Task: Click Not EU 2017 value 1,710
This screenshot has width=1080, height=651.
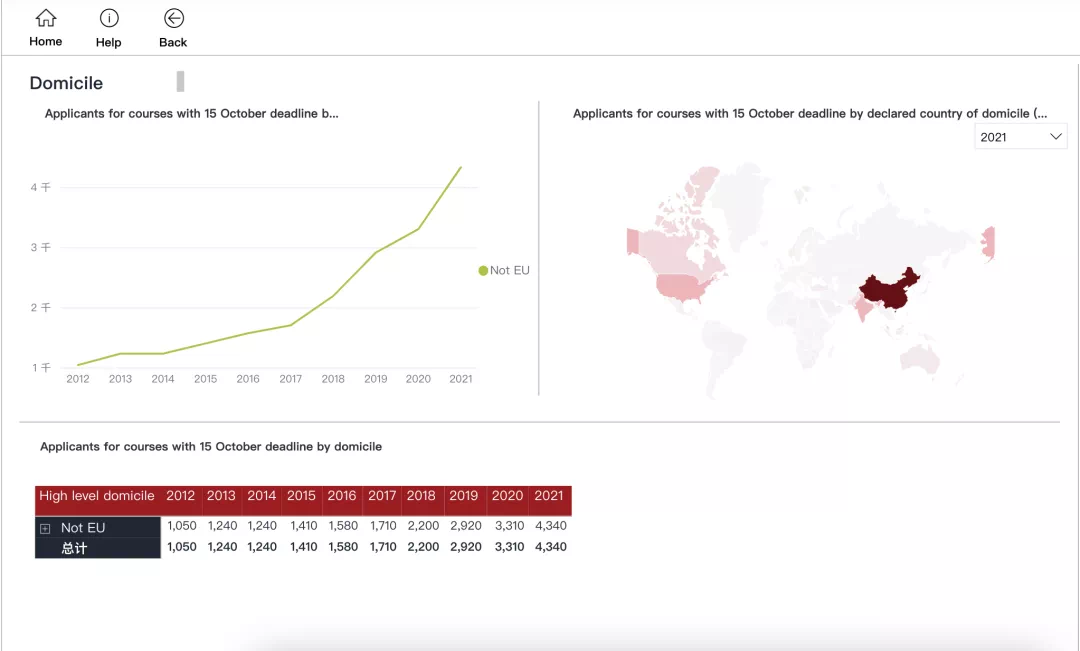Action: click(x=383, y=526)
